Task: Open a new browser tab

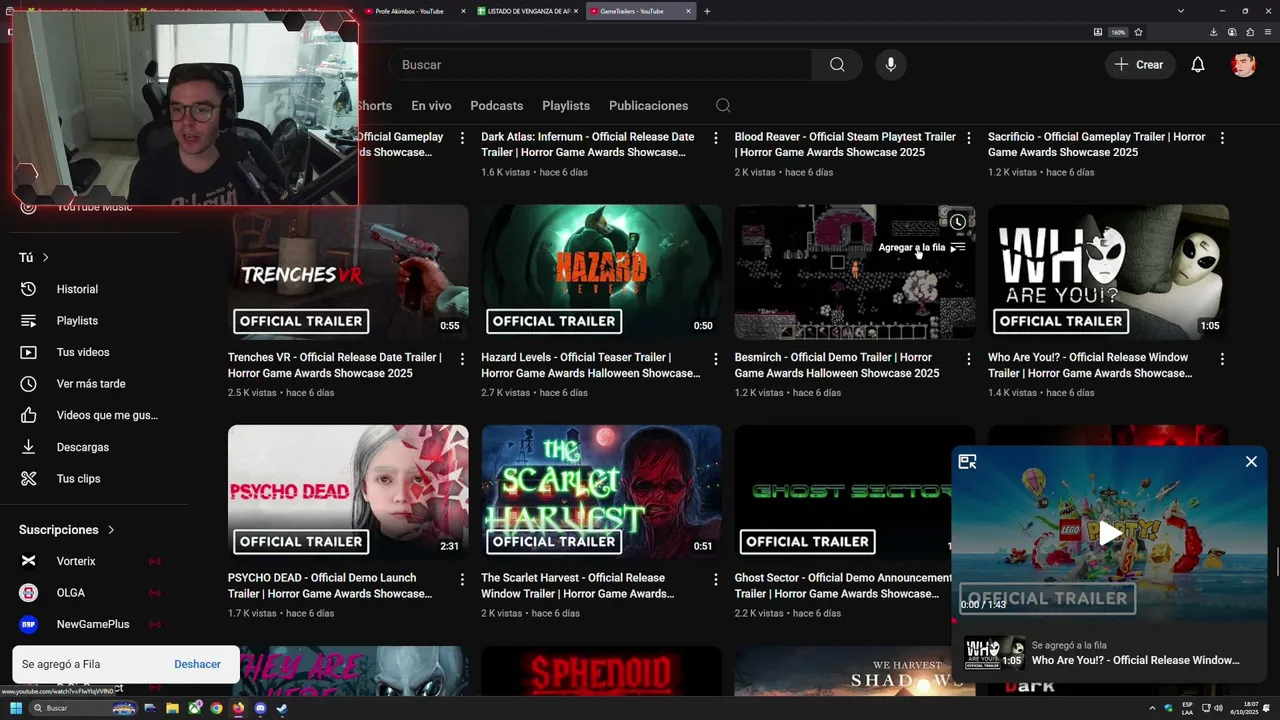Action: tap(707, 11)
